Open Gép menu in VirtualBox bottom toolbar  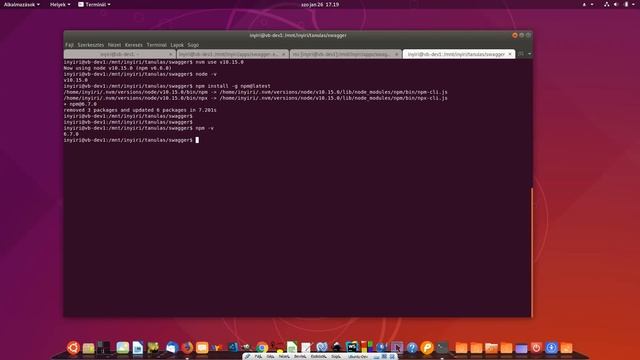point(271,356)
